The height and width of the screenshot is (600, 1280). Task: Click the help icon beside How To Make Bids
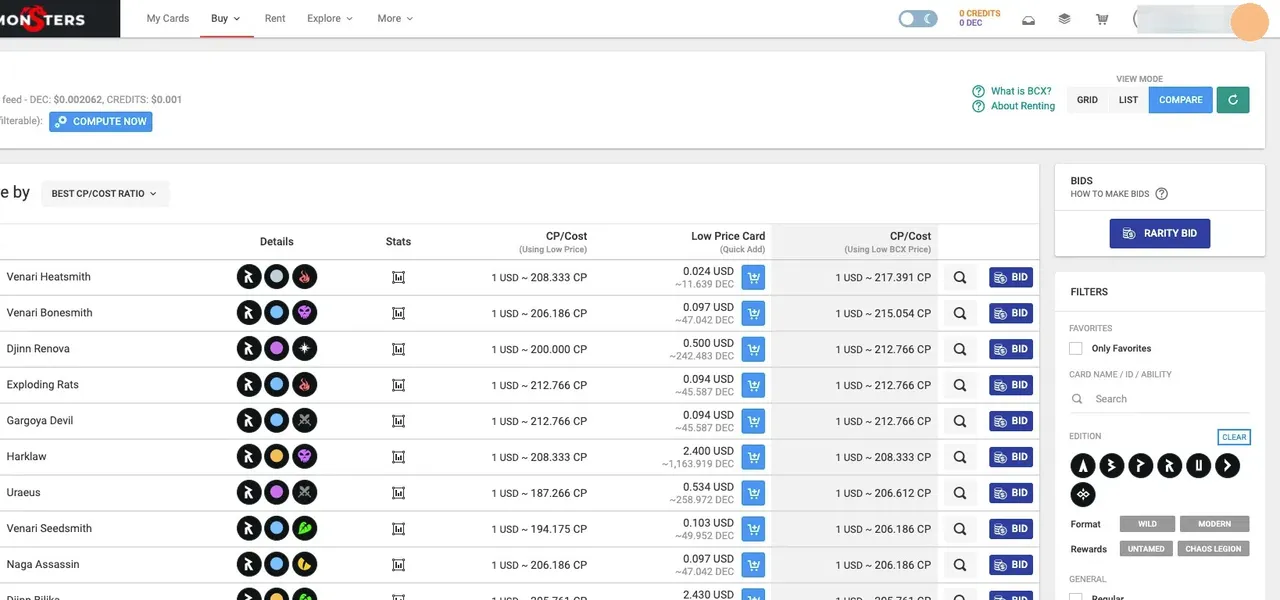point(1161,194)
